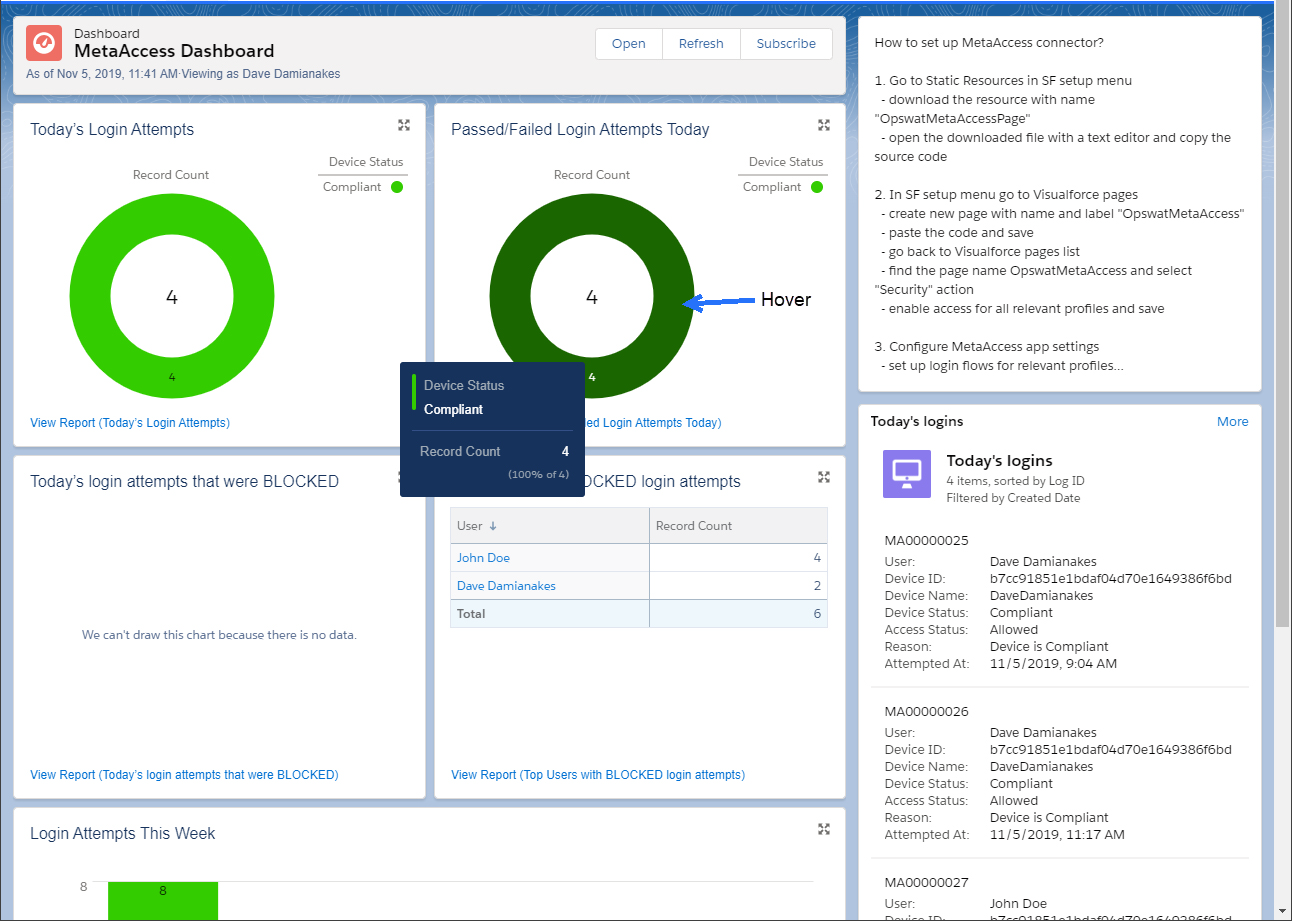Click Dave Damianakes' record count 2
1292x921 pixels.
(817, 586)
